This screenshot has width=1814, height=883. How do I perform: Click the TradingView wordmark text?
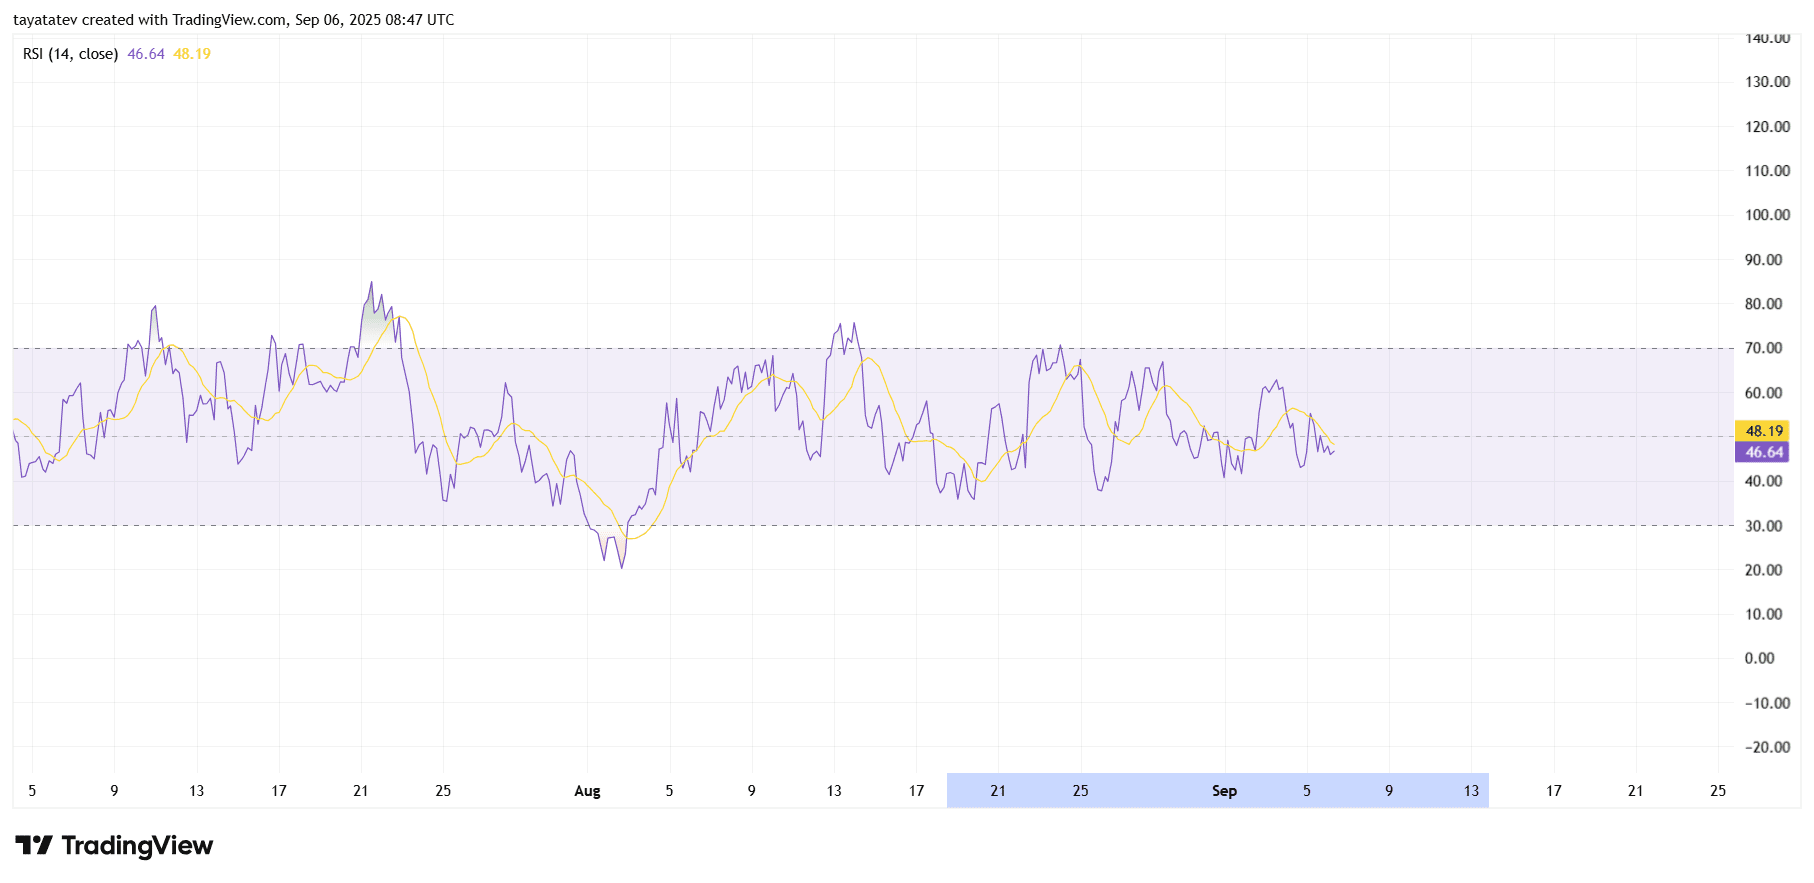coord(137,846)
